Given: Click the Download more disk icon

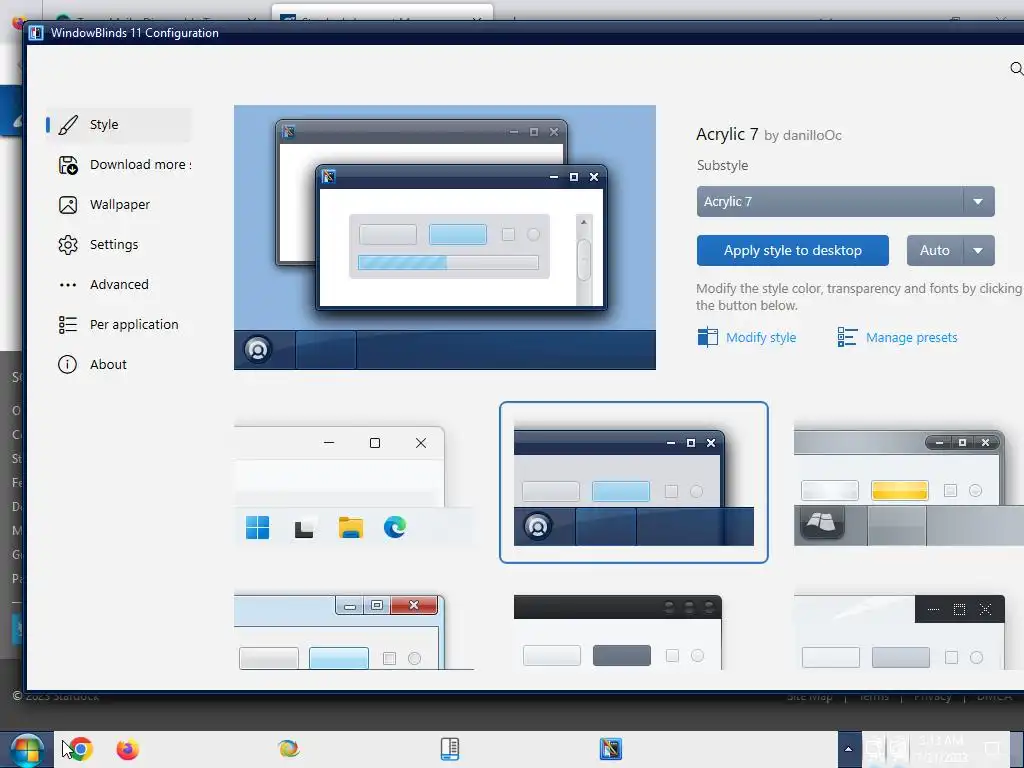Looking at the screenshot, I should [68, 165].
